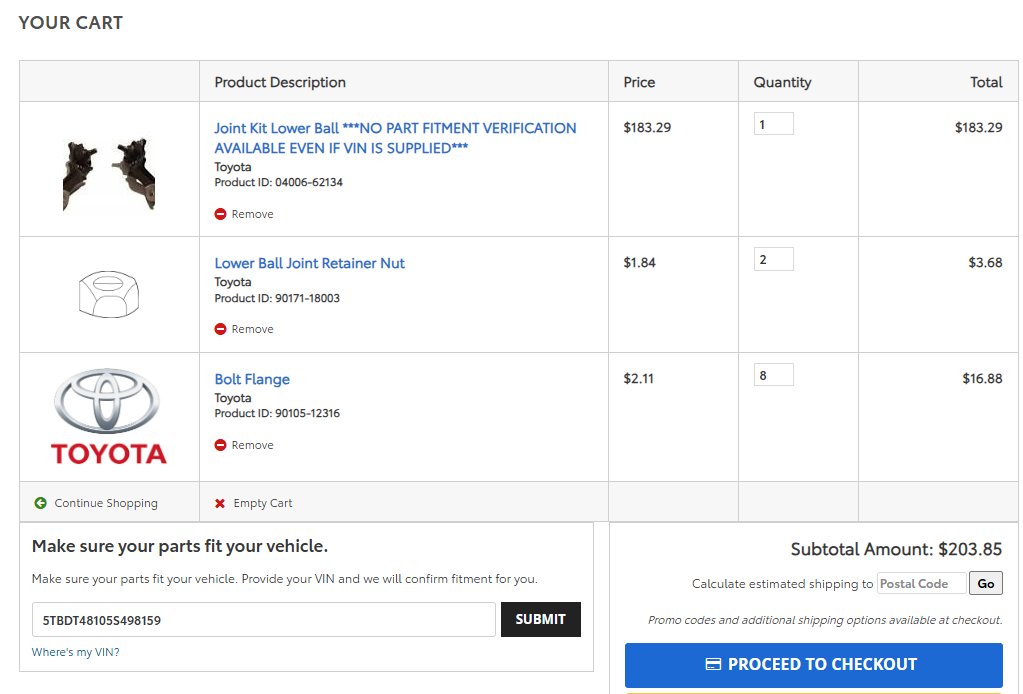The height and width of the screenshot is (694, 1023).
Task: Click the Subtotal Amount: $203.85 text
Action: point(896,549)
